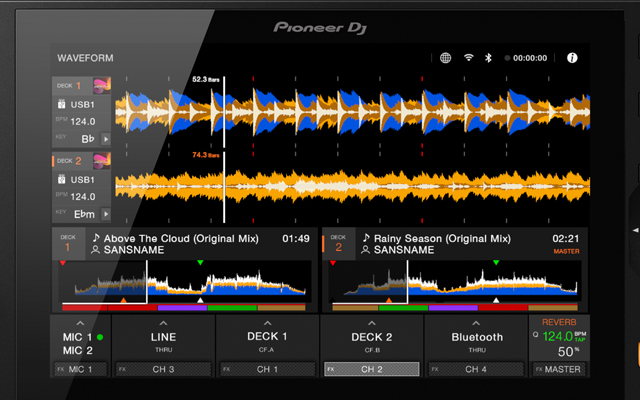Click Above The Cloud track overview waveform
This screenshot has width=640, height=400.
coord(183,283)
